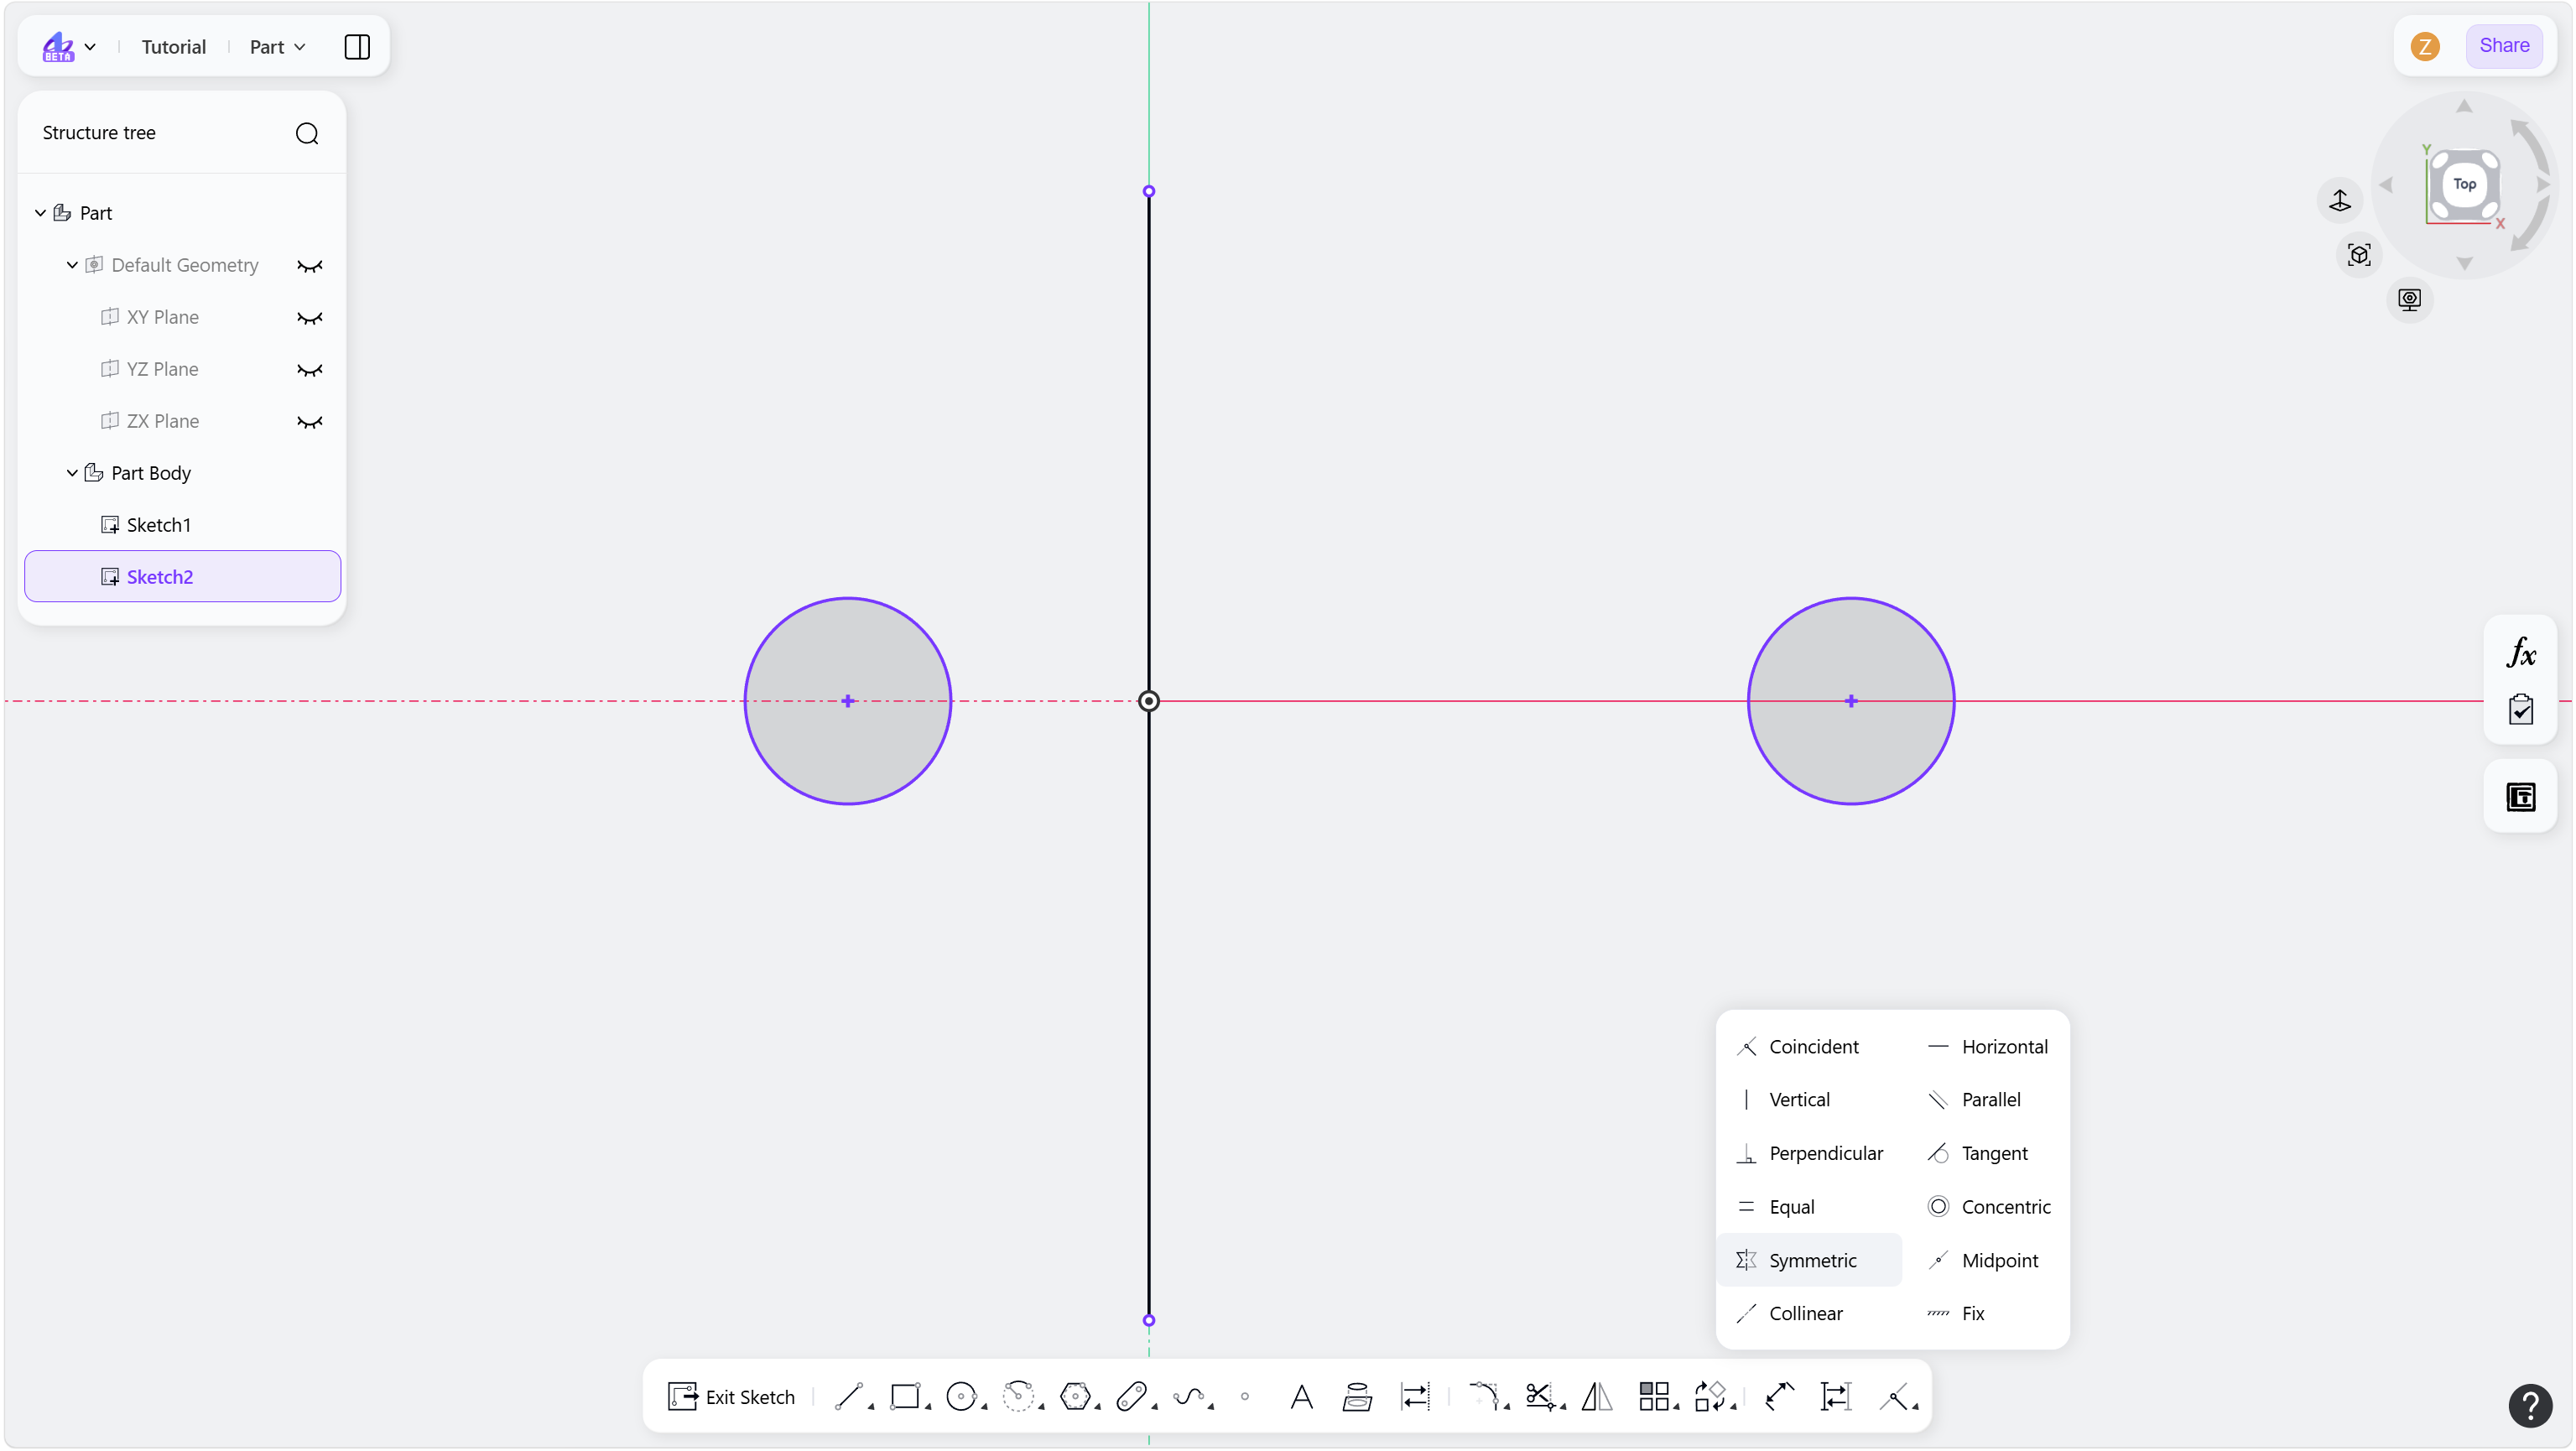This screenshot has width=2576, height=1451.
Task: Select the Line sketch tool
Action: point(848,1396)
